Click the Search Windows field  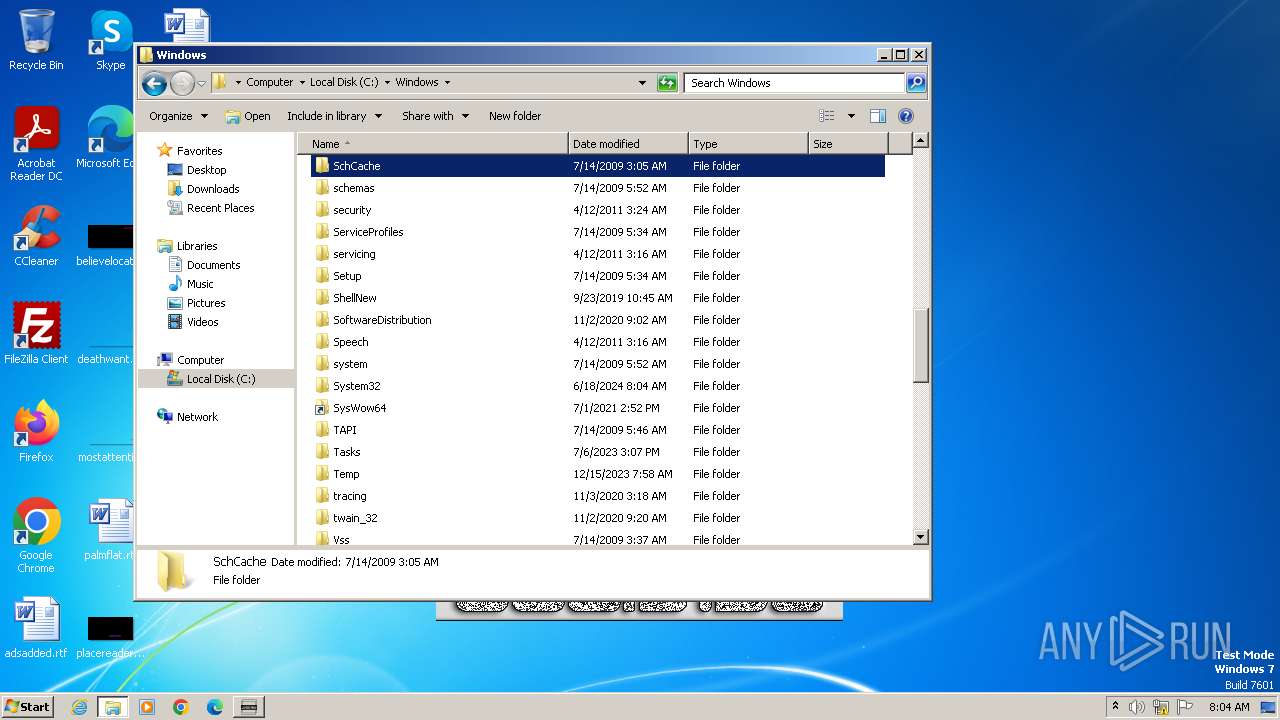pos(794,83)
